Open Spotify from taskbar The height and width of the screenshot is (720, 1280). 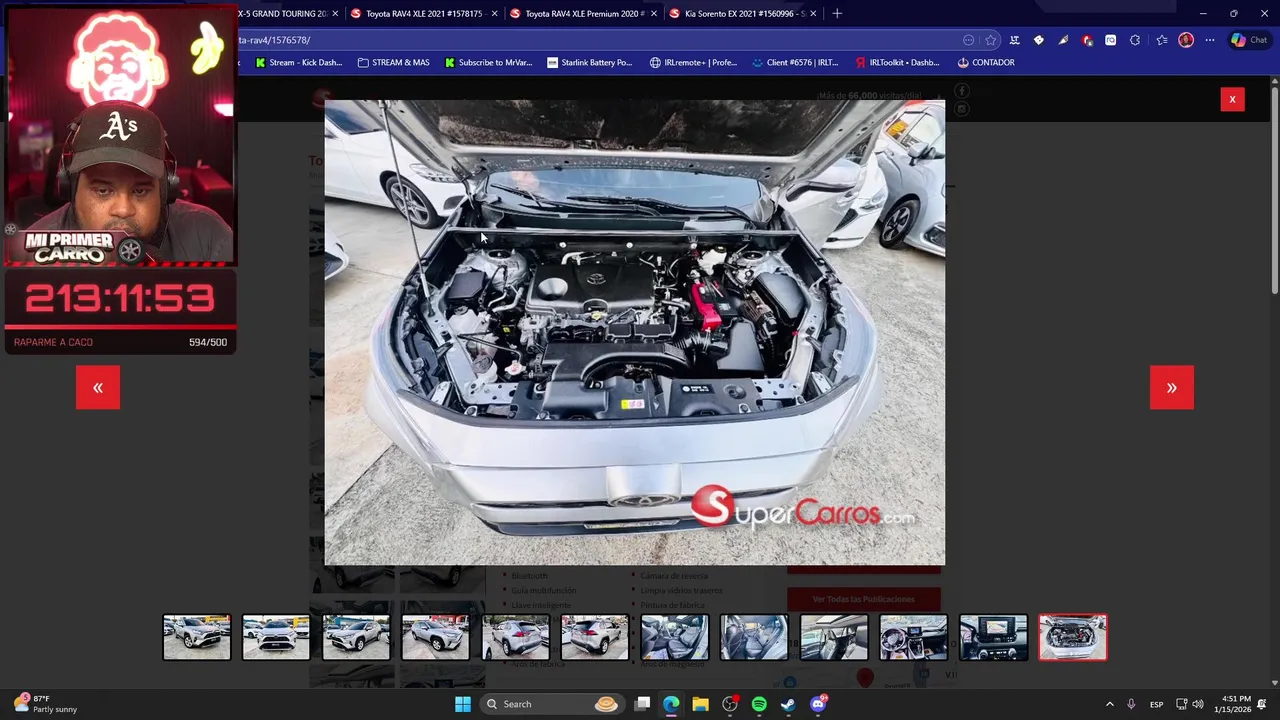(x=759, y=704)
